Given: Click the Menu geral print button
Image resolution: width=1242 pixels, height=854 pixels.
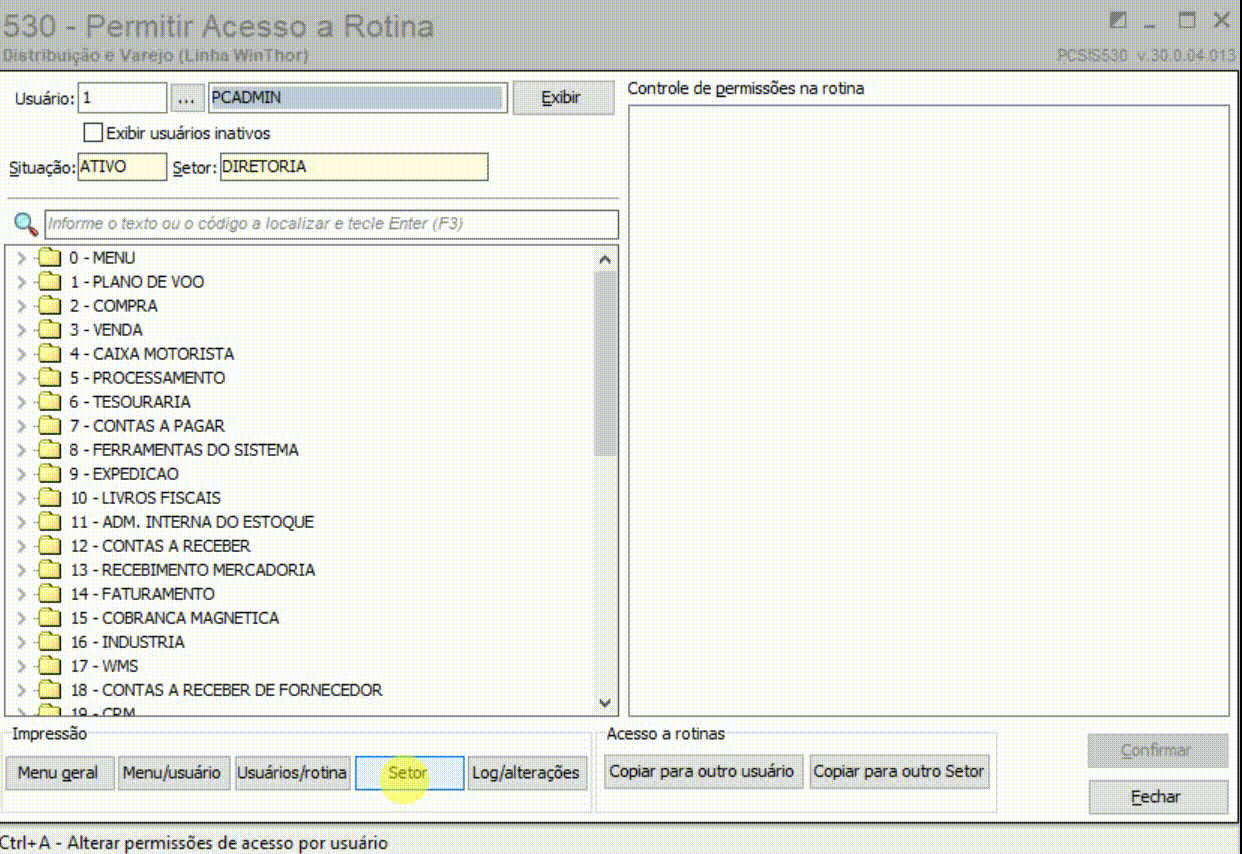Looking at the screenshot, I should 58,772.
